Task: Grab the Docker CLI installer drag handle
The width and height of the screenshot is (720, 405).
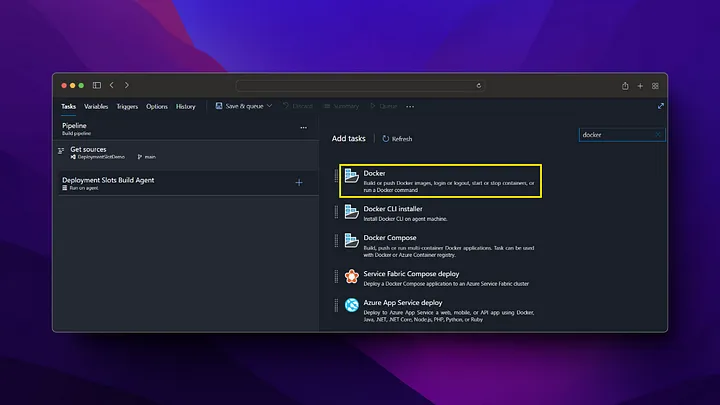Action: (336, 212)
